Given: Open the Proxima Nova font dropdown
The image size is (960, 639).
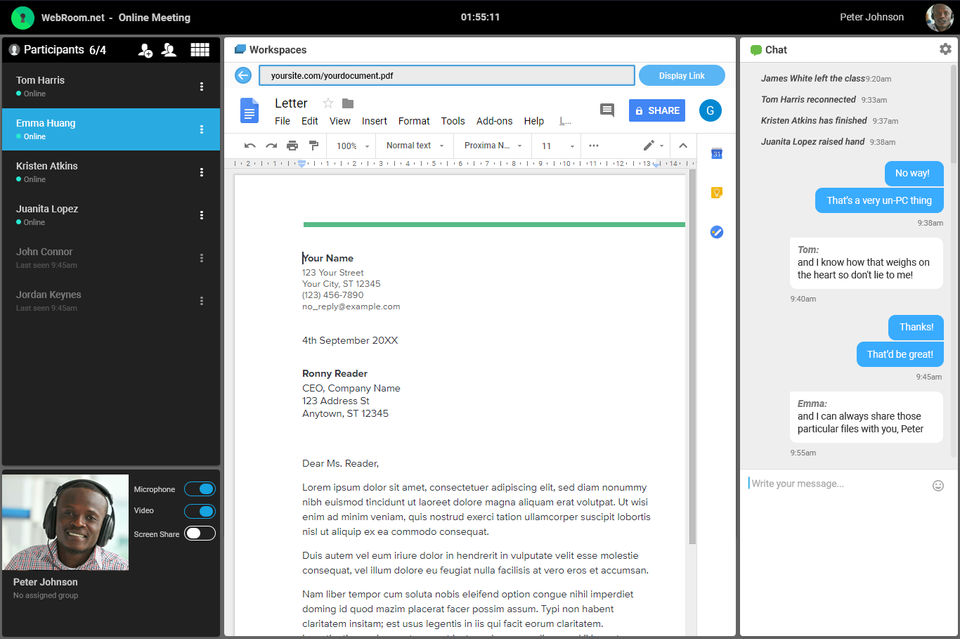Looking at the screenshot, I should click(x=493, y=146).
